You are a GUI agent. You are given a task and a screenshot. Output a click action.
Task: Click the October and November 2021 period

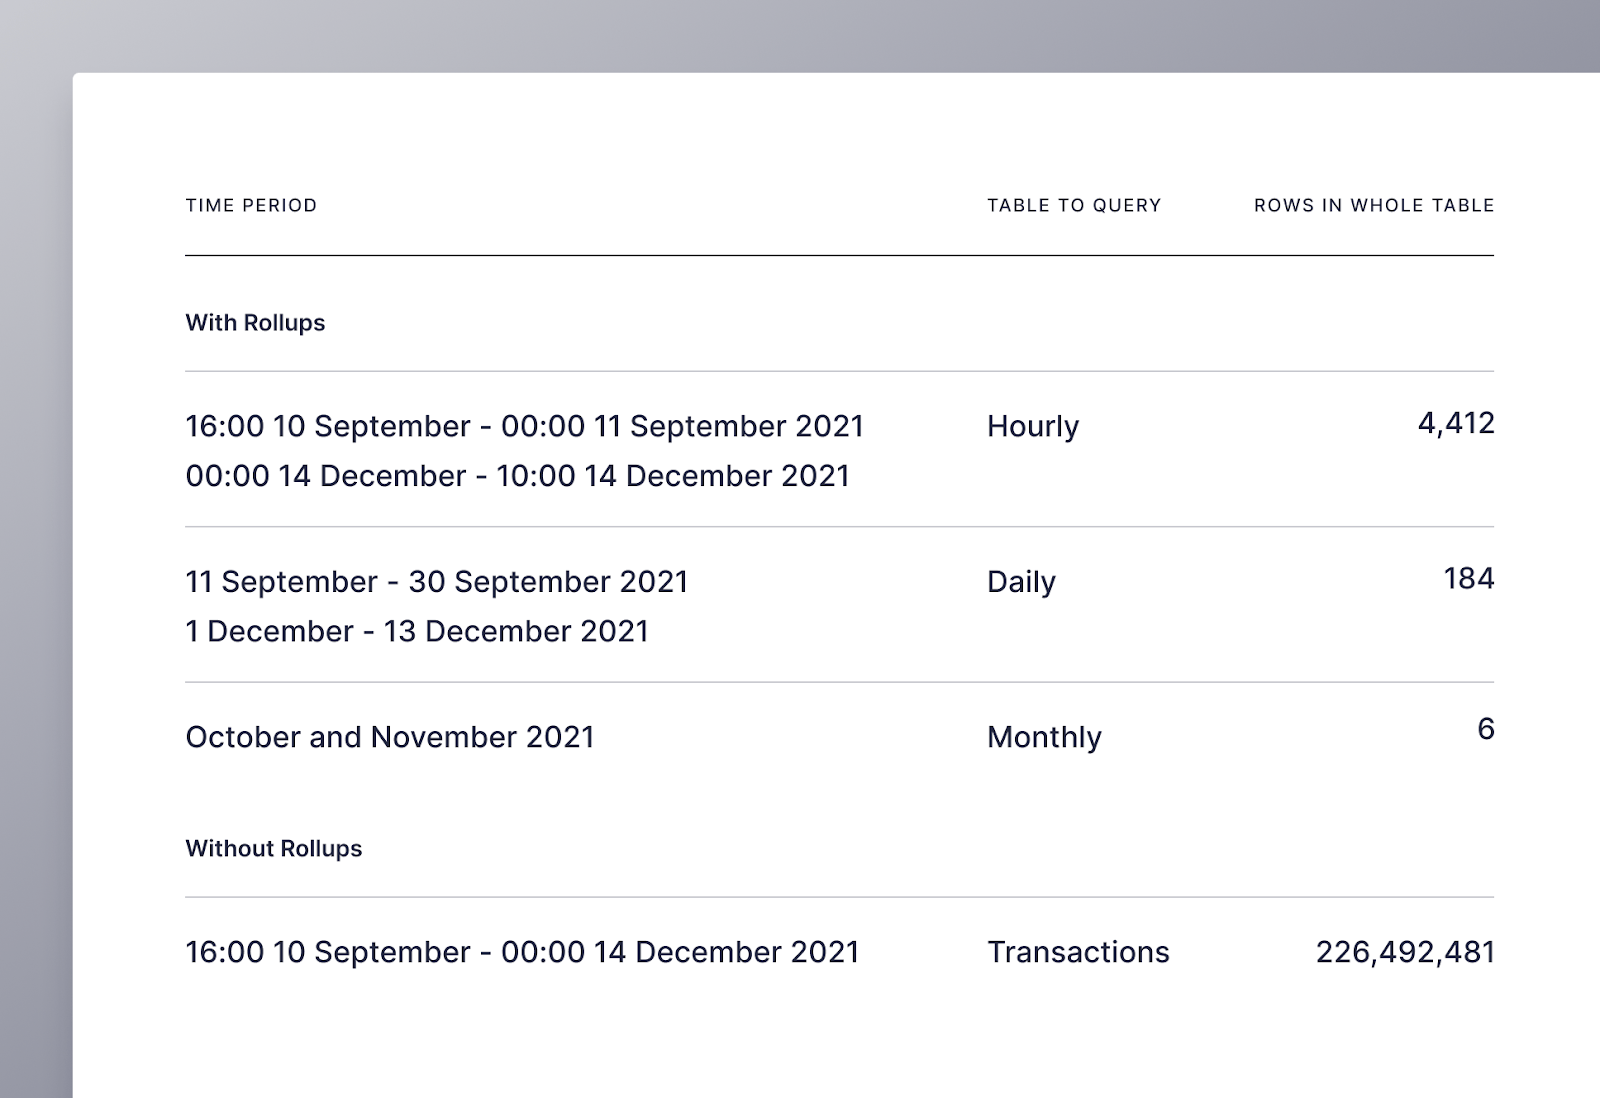point(390,737)
